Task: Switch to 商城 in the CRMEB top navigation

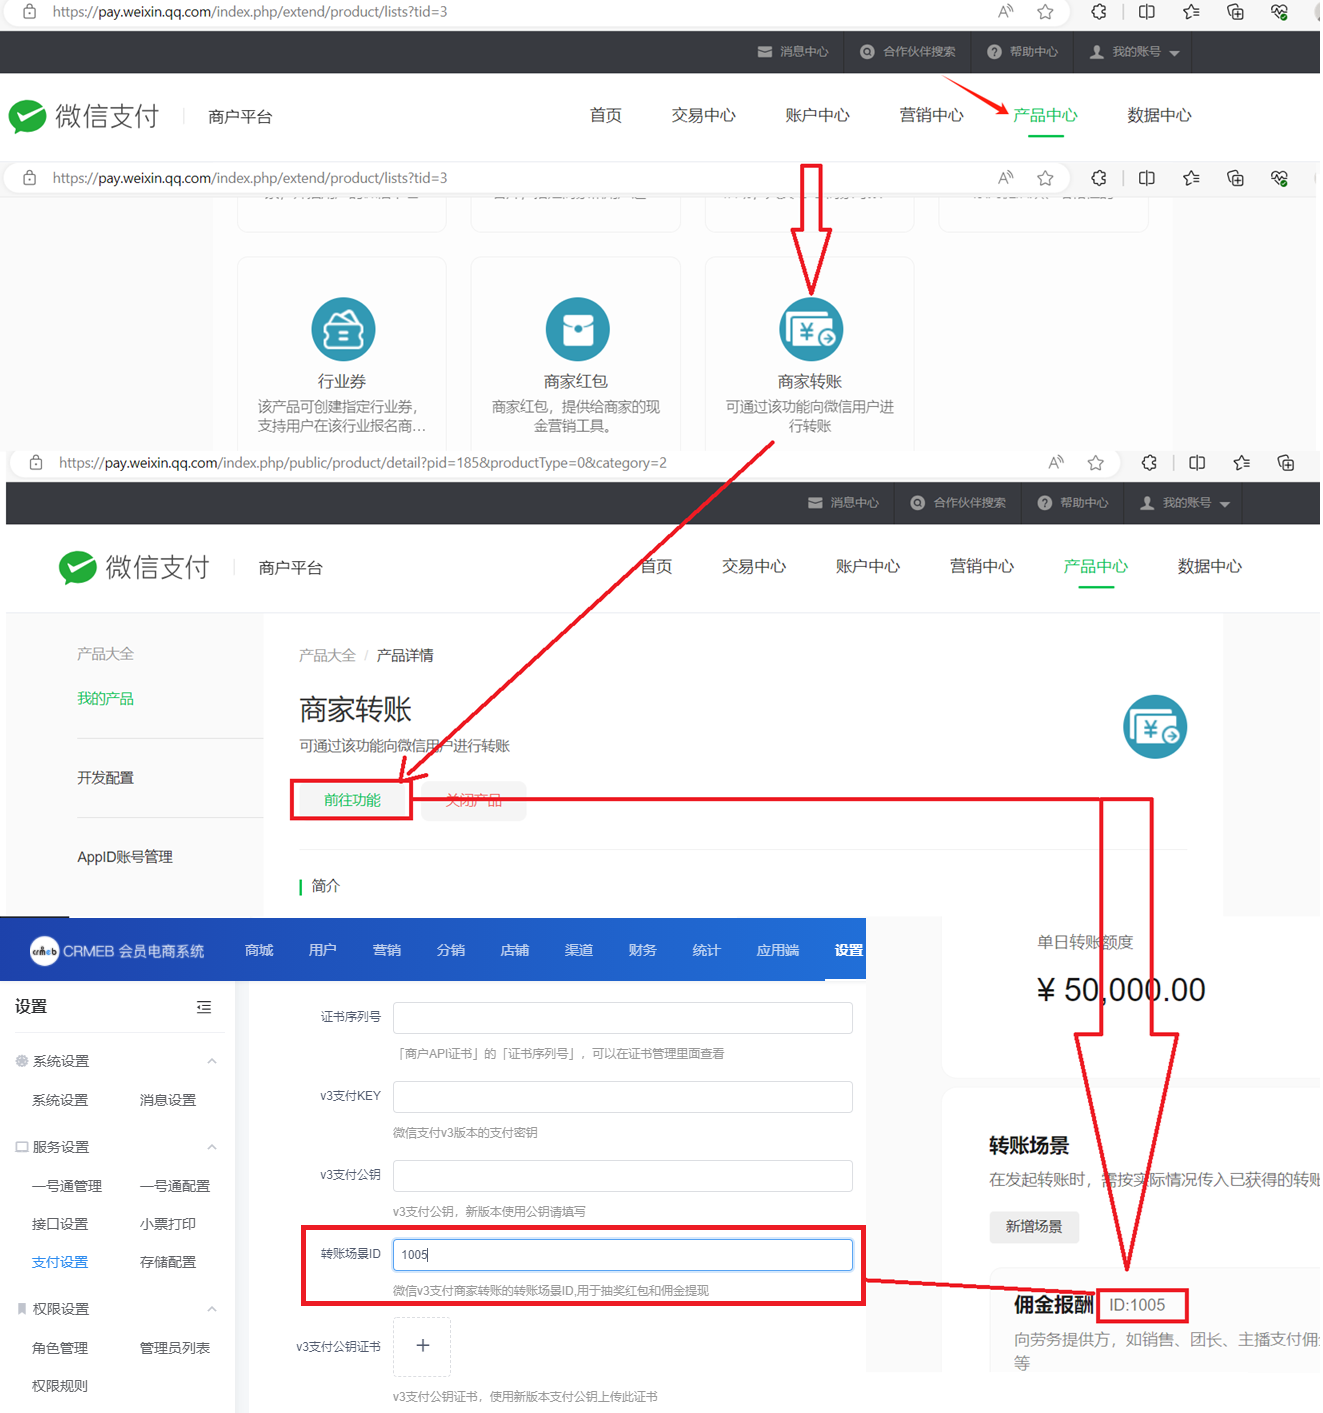Action: point(259,950)
